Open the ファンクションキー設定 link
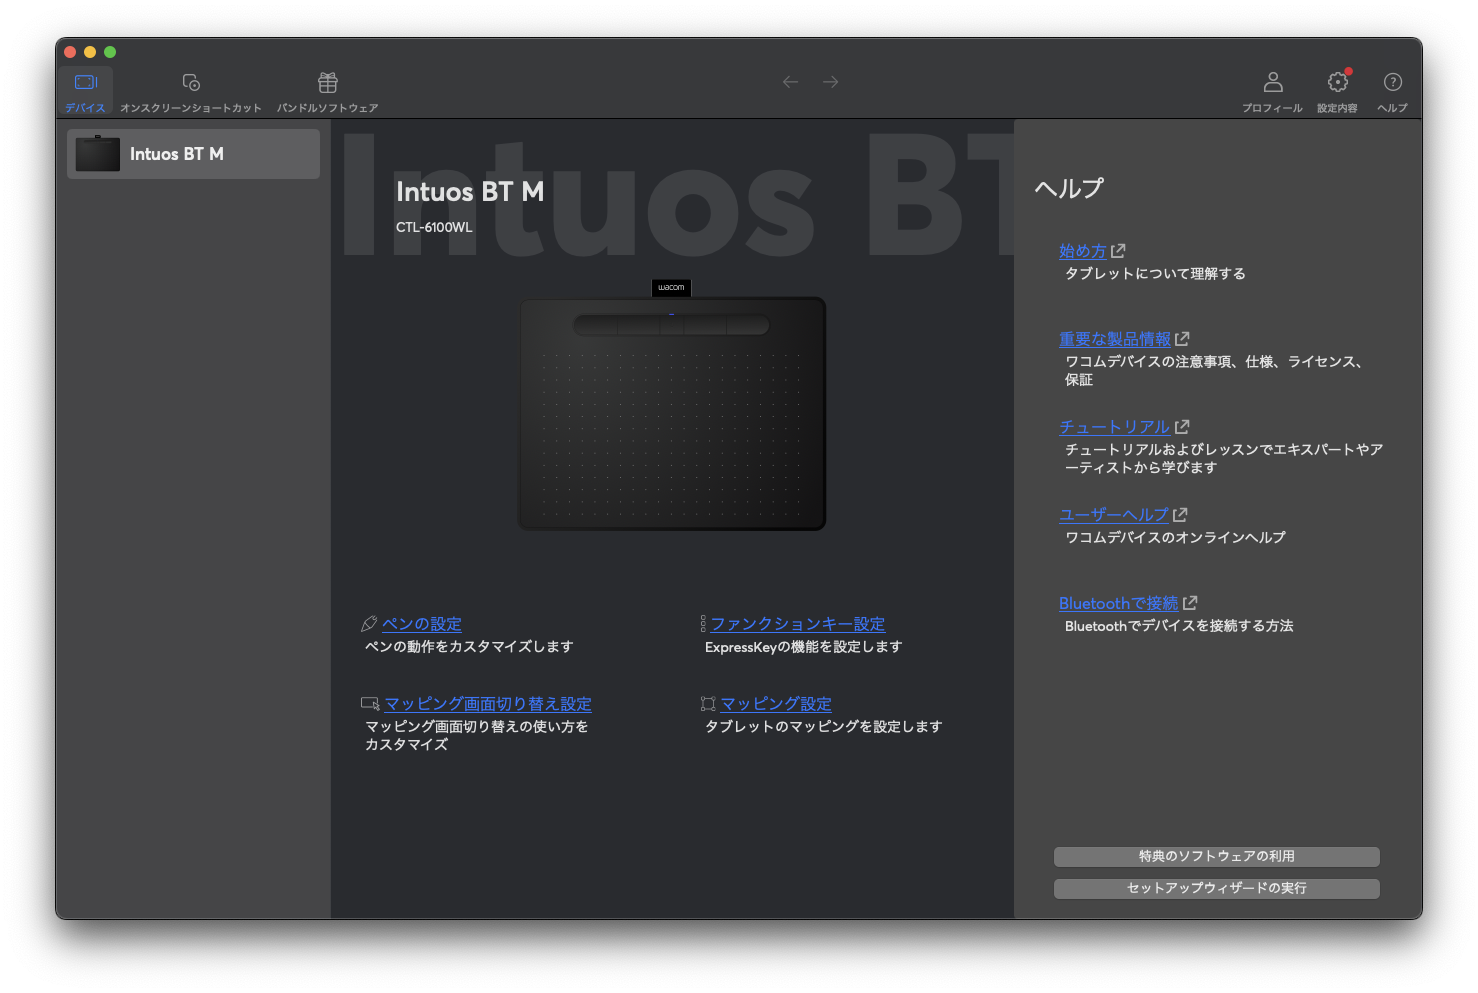The height and width of the screenshot is (993, 1478). (797, 624)
